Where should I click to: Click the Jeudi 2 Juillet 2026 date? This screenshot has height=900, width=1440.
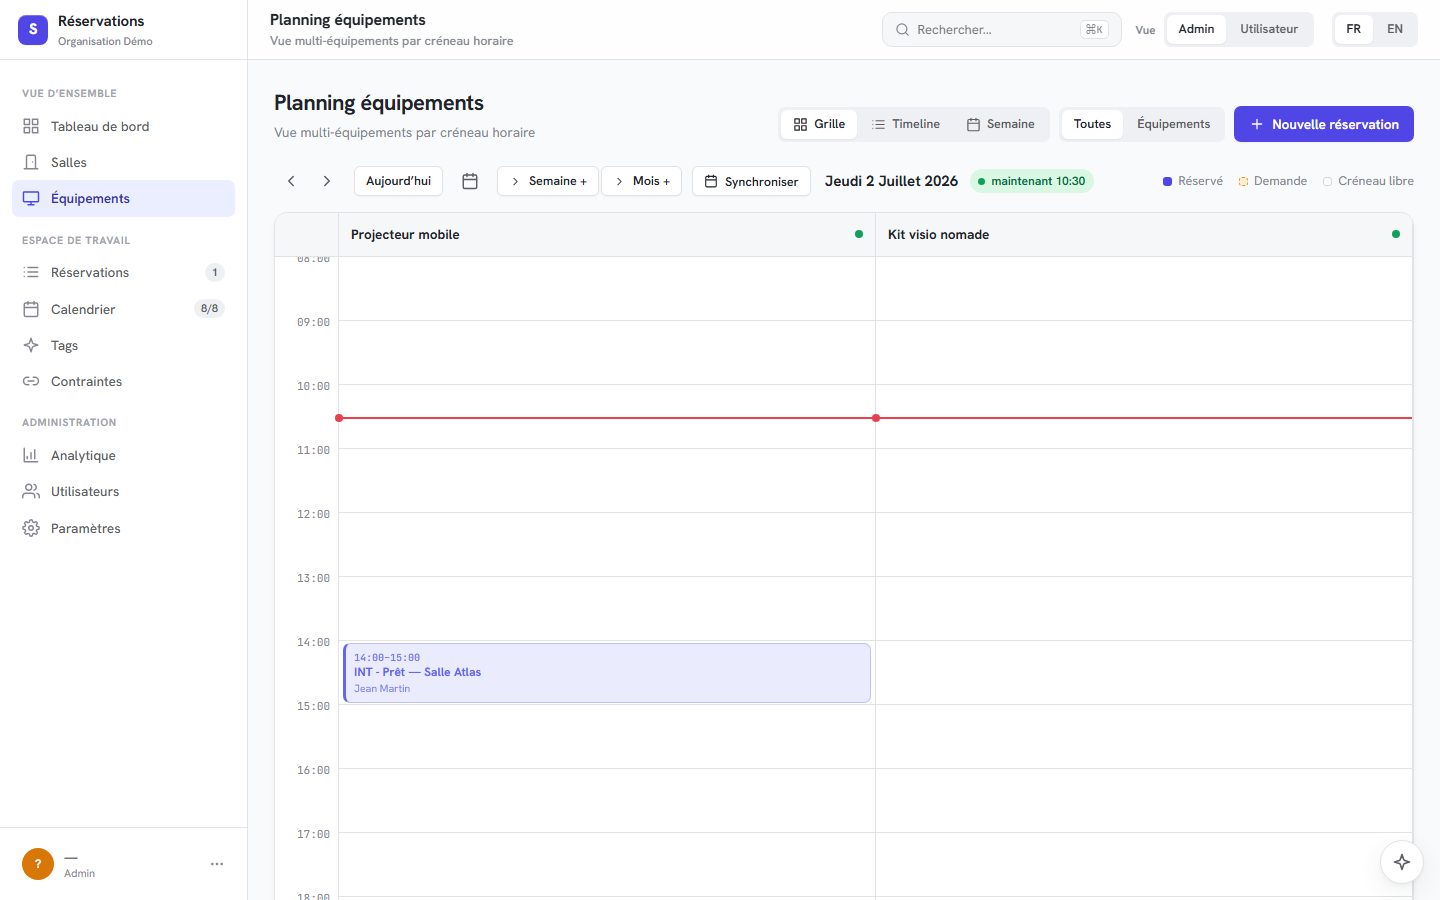[x=891, y=181]
